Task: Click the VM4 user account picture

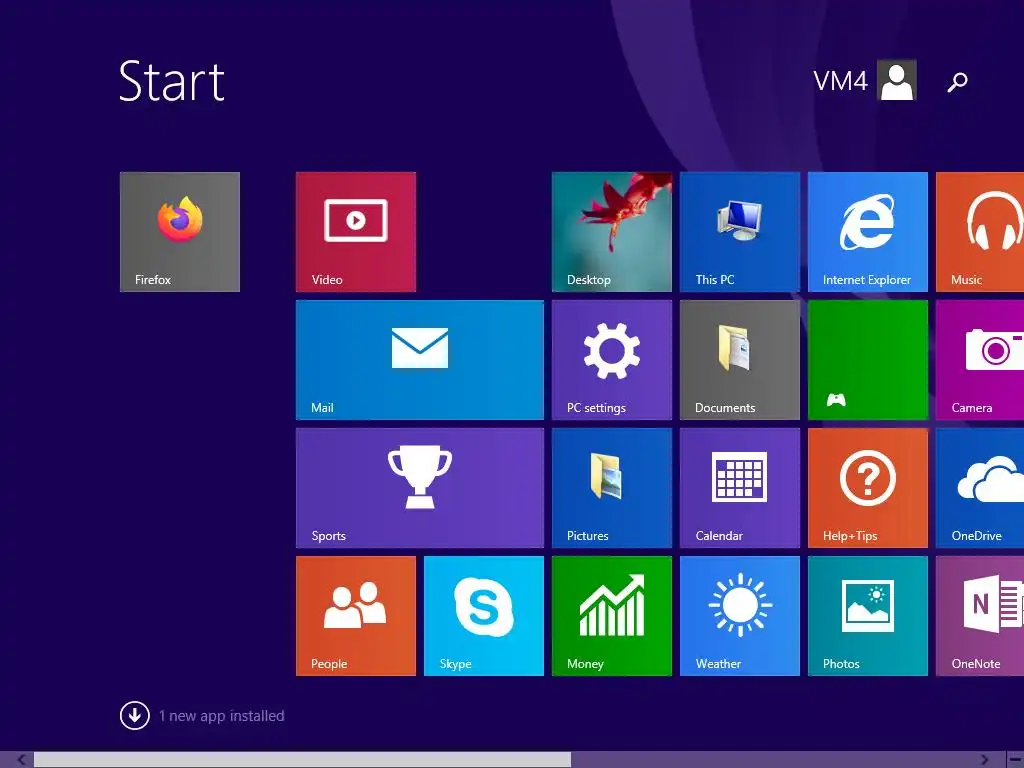Action: (x=897, y=80)
